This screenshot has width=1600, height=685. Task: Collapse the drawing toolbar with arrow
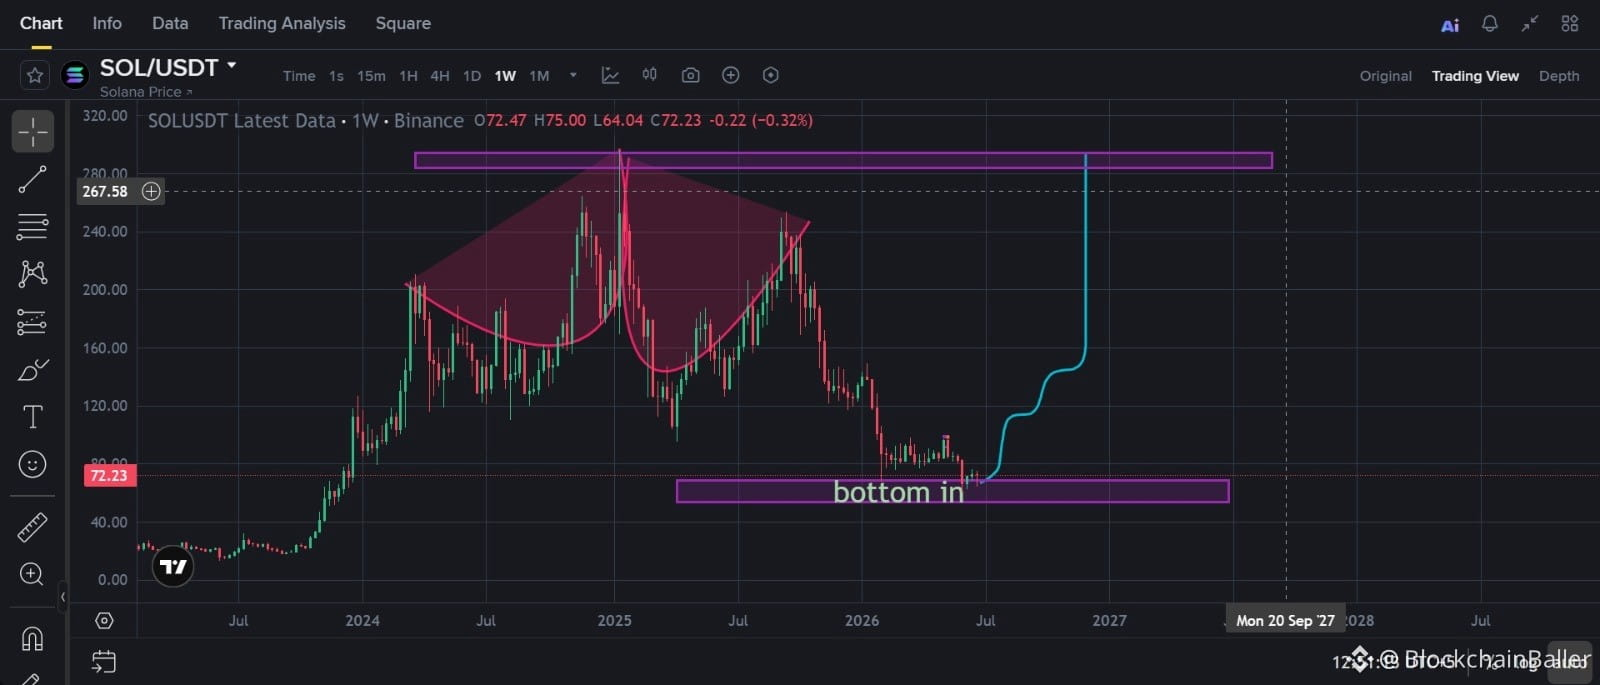[62, 597]
